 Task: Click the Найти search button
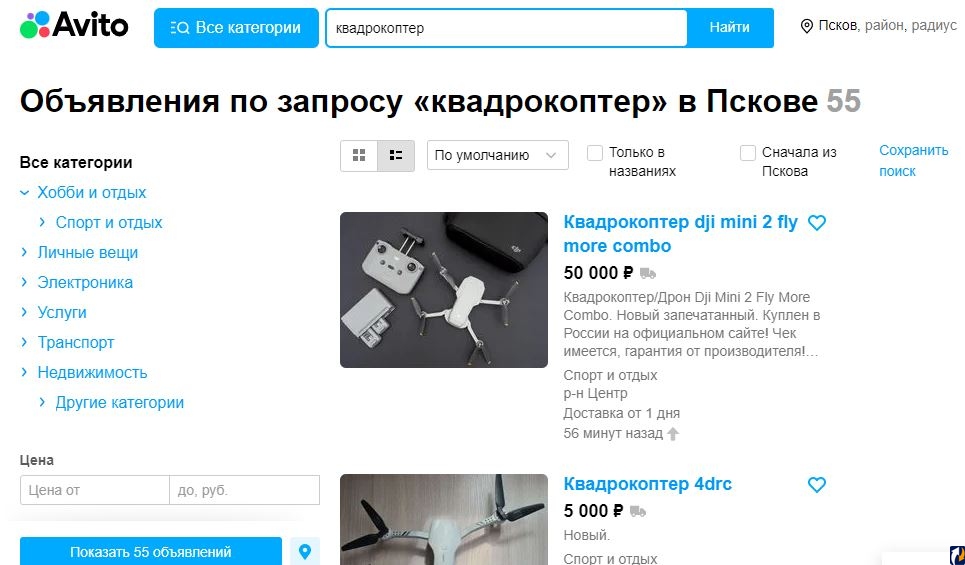pos(729,28)
